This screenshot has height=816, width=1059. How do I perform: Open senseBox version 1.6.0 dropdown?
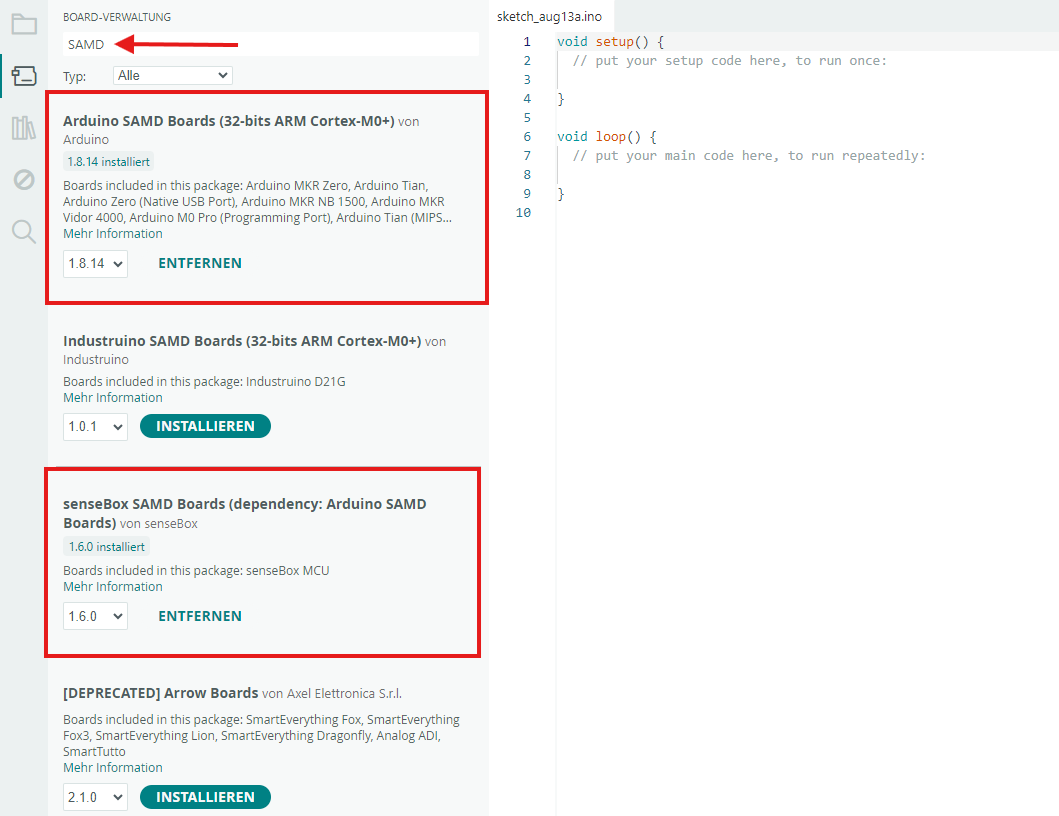95,617
